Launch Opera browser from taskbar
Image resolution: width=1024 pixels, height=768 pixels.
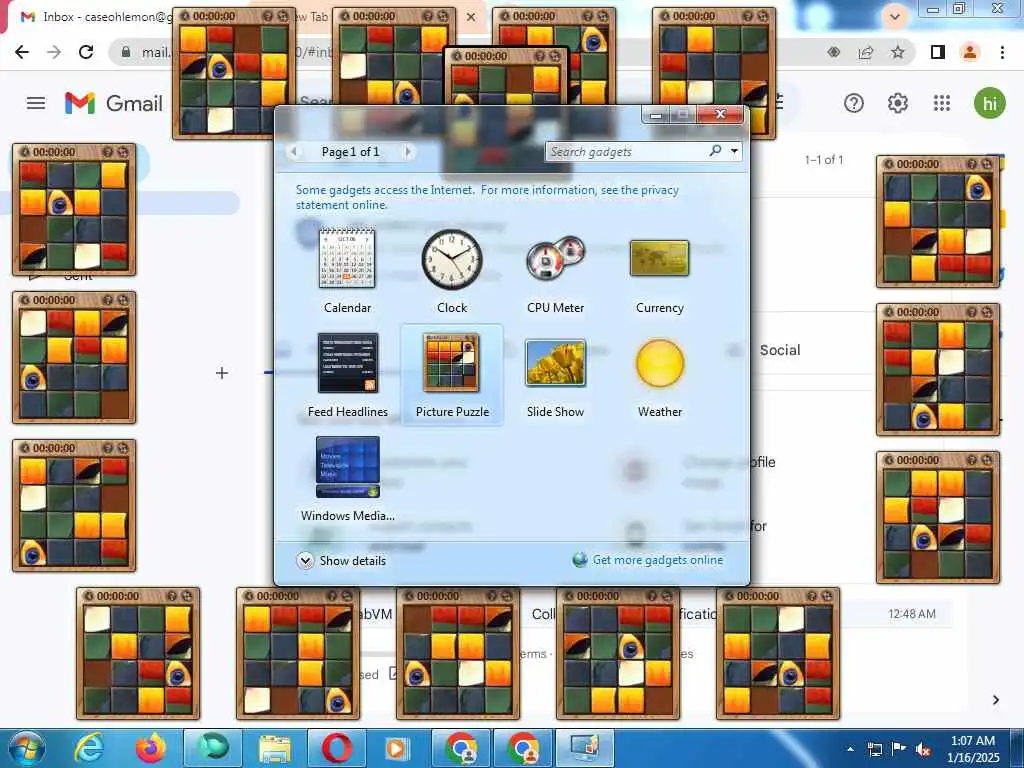coord(336,748)
